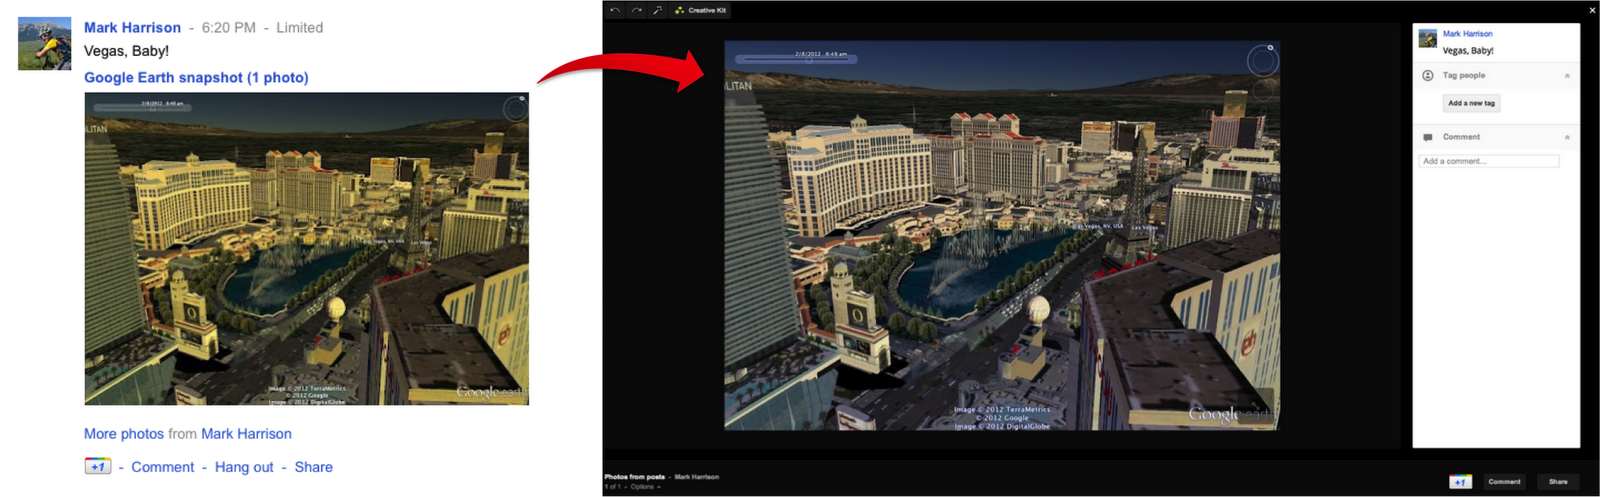1600x497 pixels.
Task: Click Mark Harrison avatar in the post
Action: tap(45, 43)
